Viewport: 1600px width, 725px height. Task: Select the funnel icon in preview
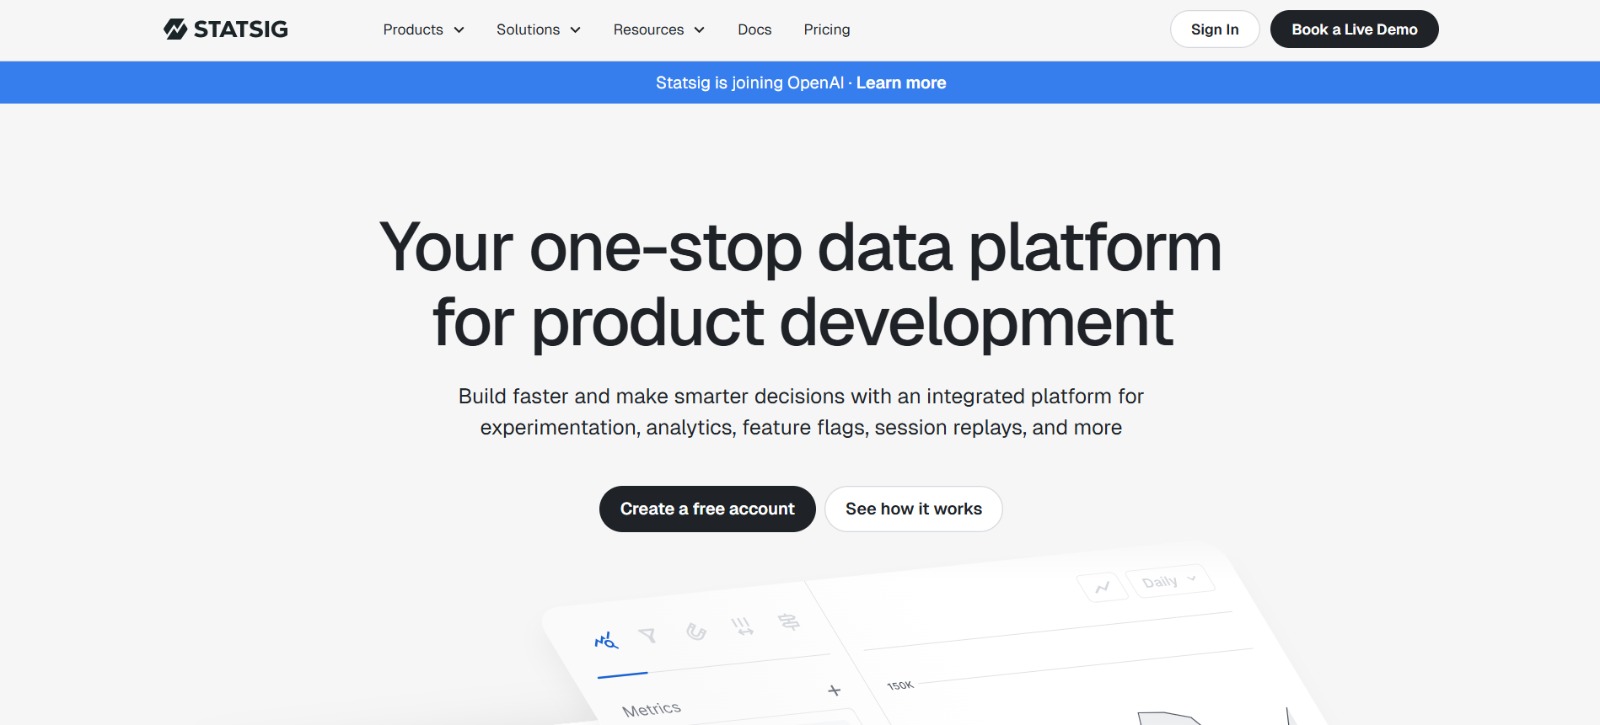(x=648, y=635)
